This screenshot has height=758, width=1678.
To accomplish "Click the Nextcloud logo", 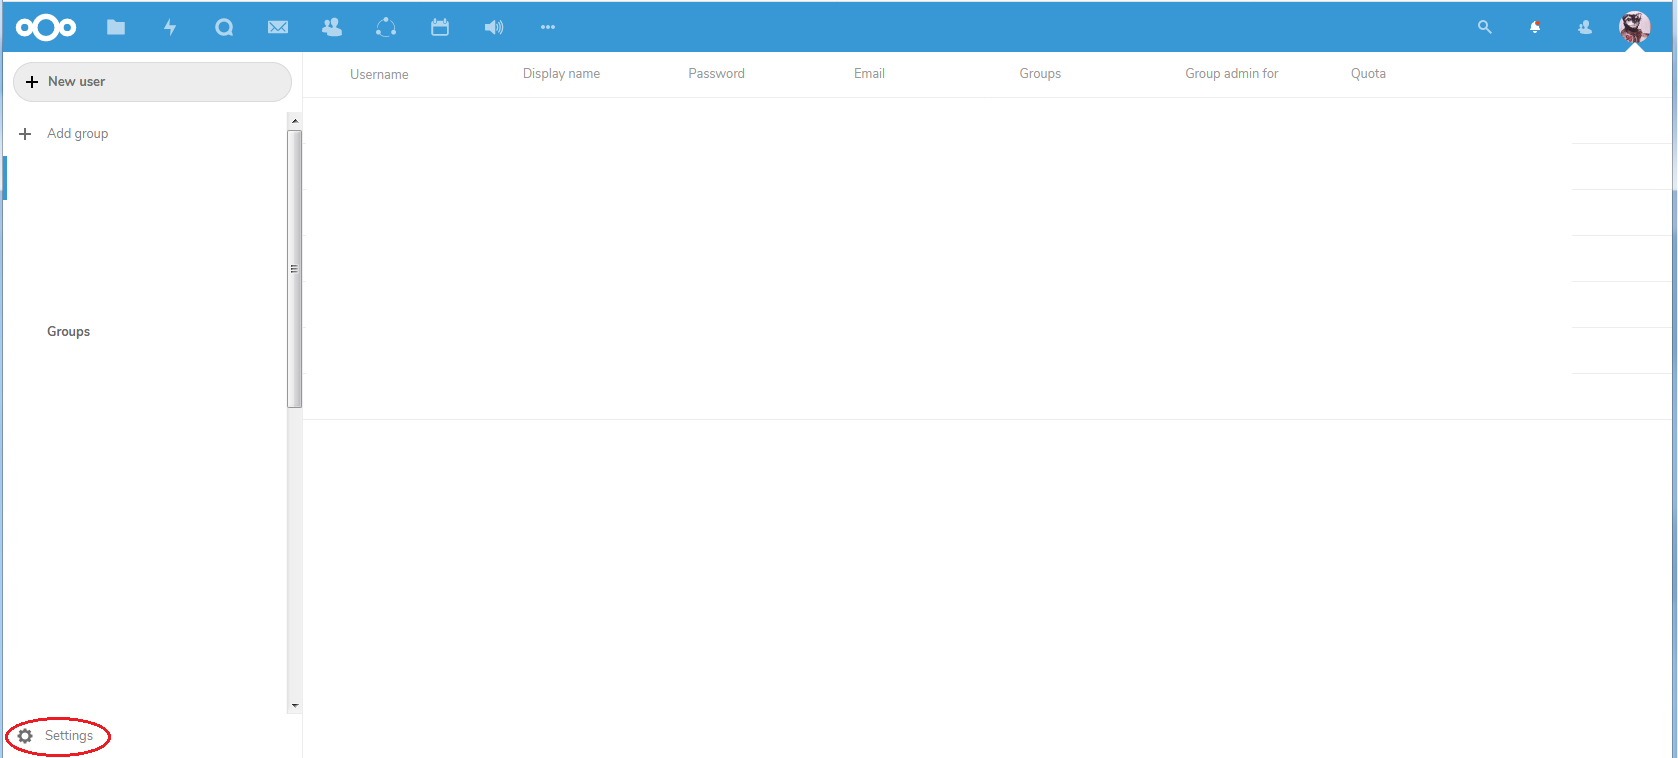I will [x=46, y=27].
